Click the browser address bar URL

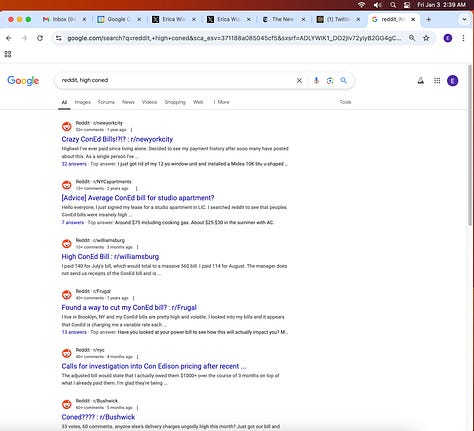pyautogui.click(x=234, y=38)
